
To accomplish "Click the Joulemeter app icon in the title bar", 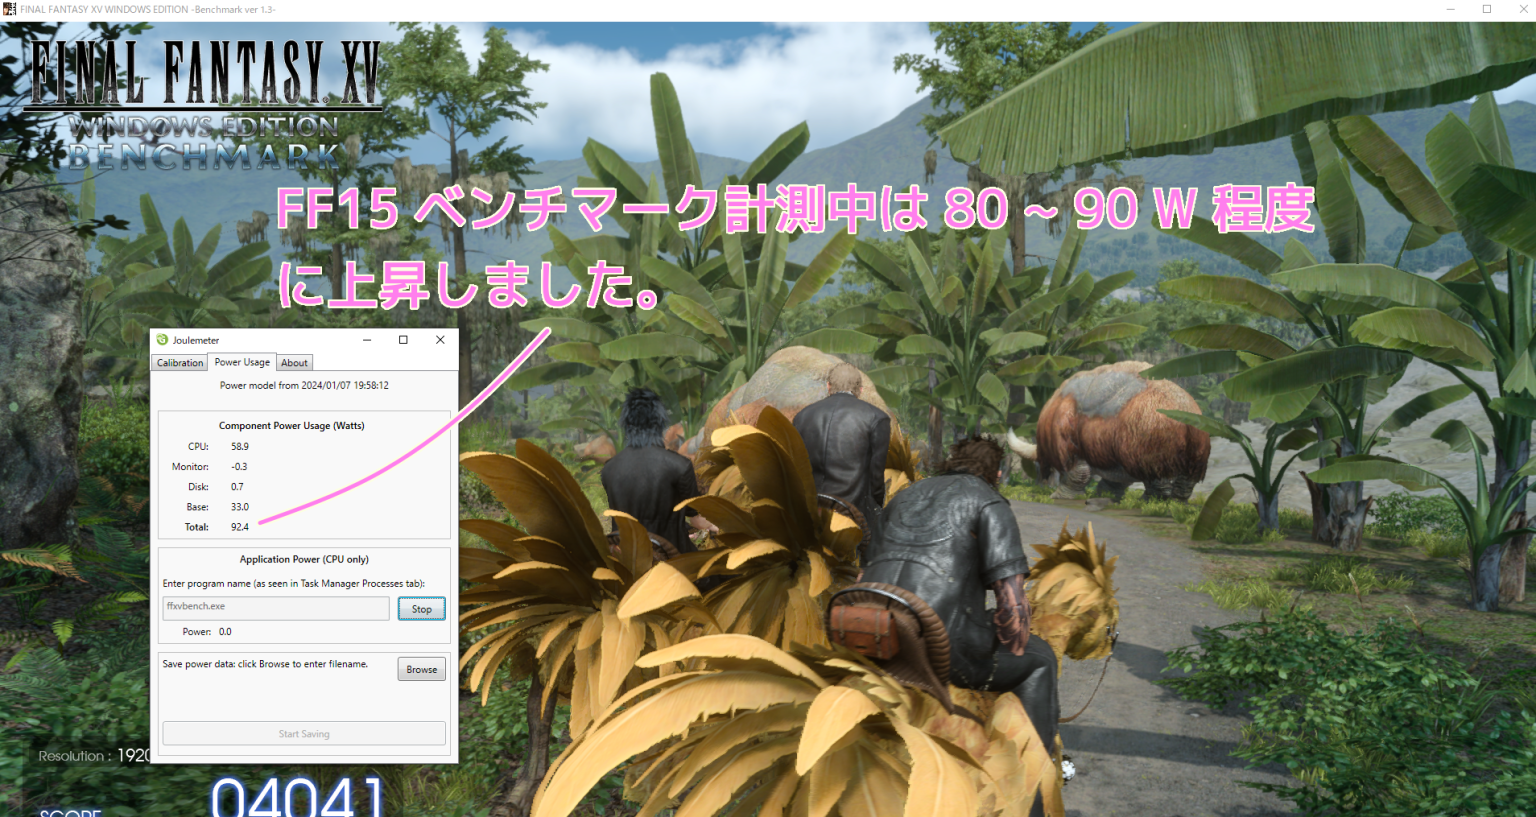I will tap(164, 340).
